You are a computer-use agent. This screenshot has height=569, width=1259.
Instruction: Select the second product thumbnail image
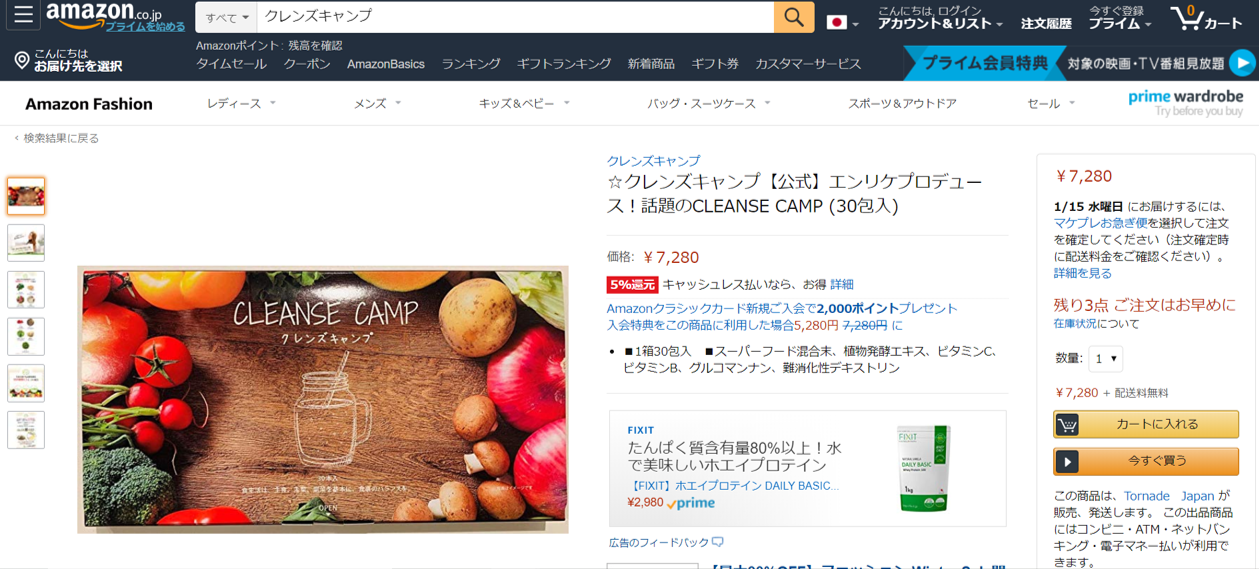pos(26,243)
